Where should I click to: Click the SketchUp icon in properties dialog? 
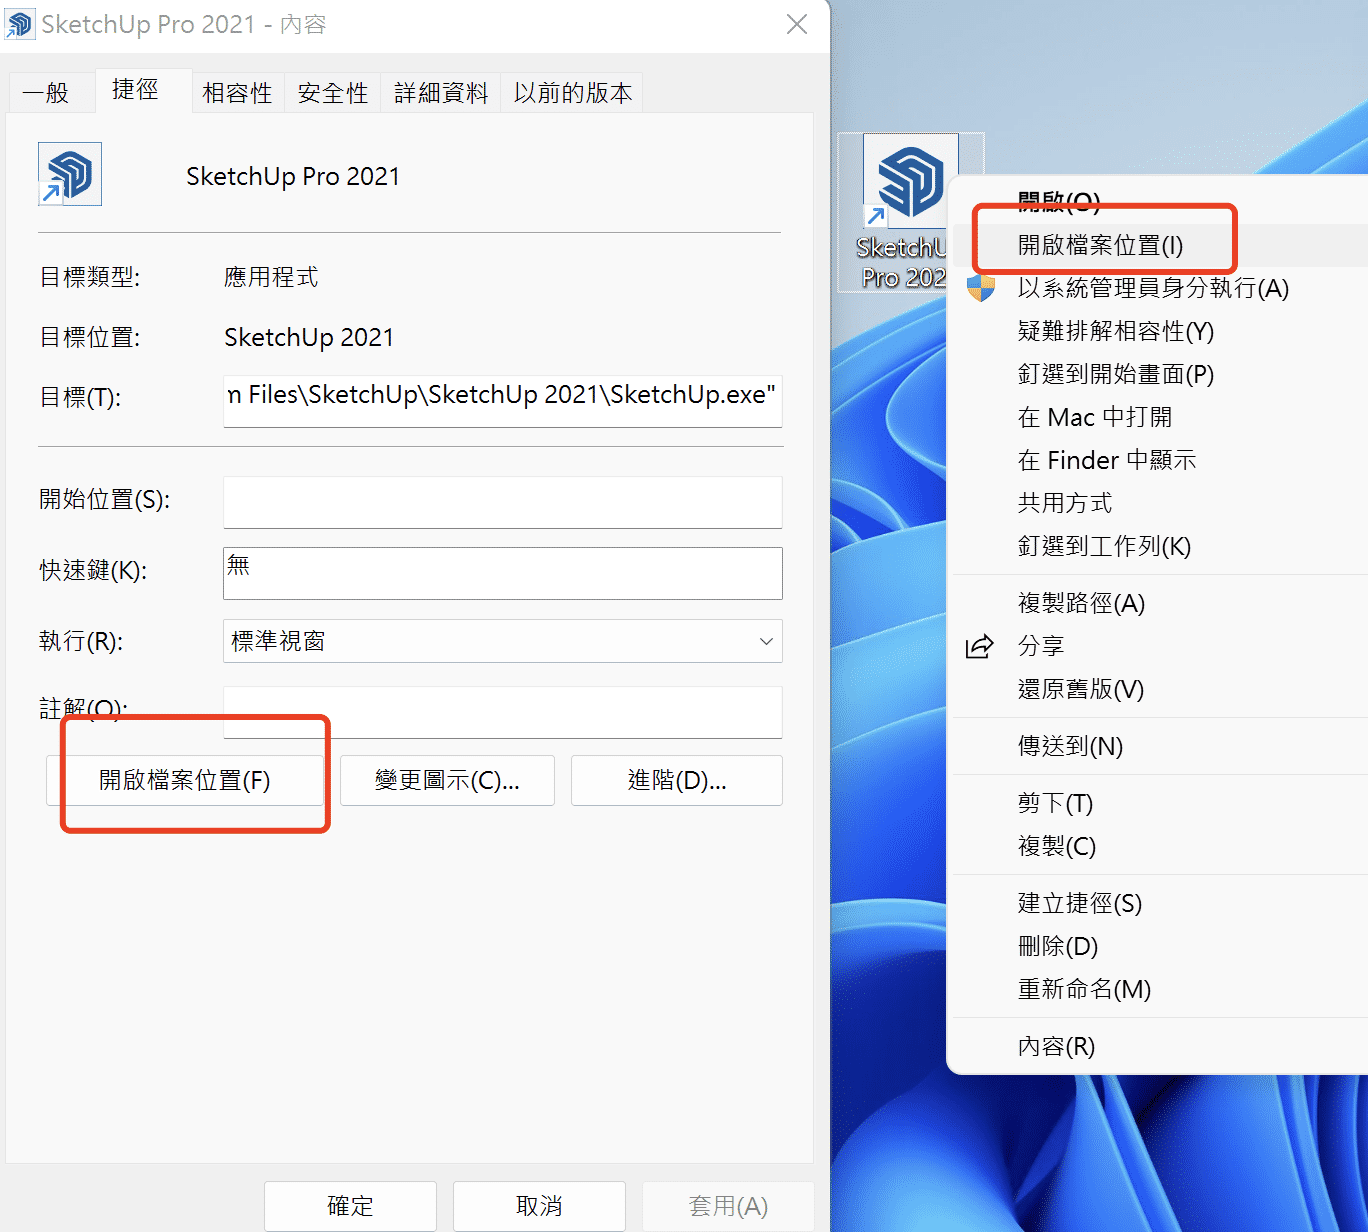tap(70, 174)
